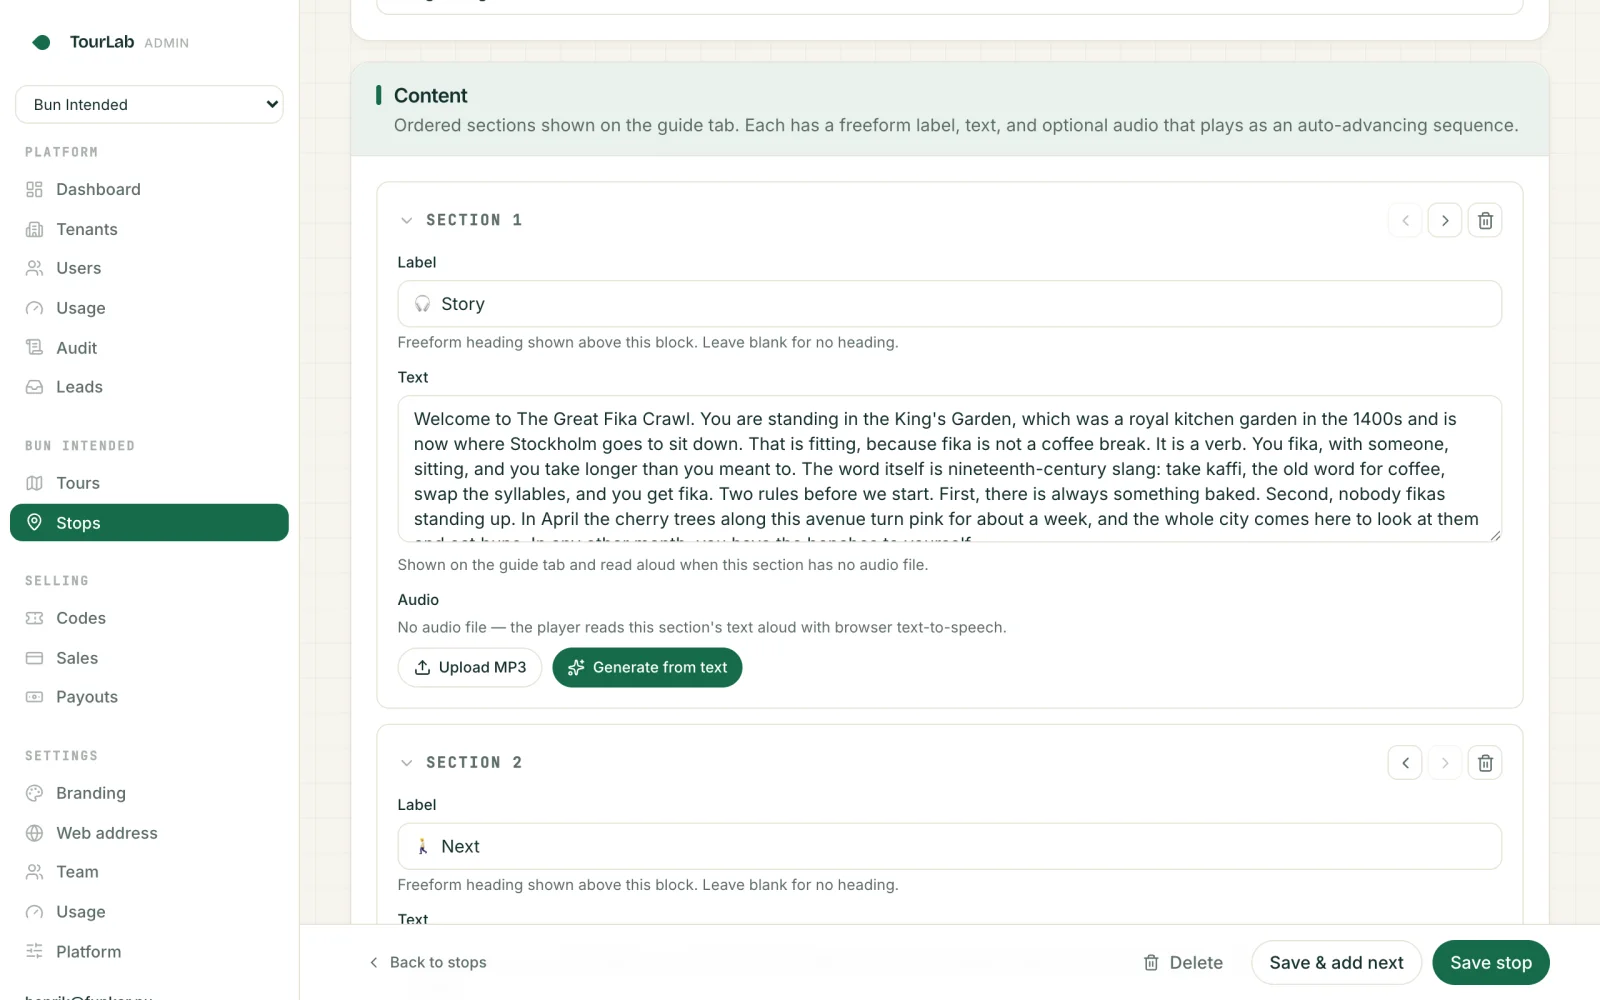Move Section 1 to the next position
This screenshot has height=1000, width=1600.
pyautogui.click(x=1444, y=220)
